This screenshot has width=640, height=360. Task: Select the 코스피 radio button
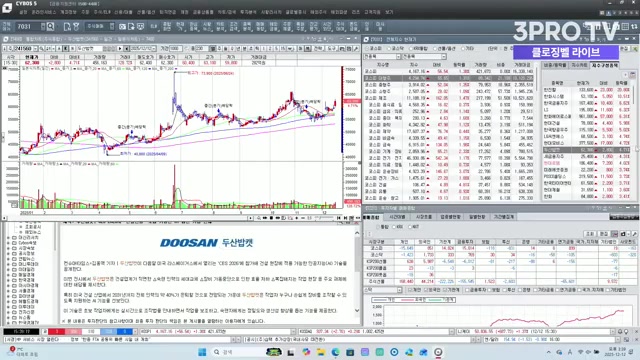pos(367,49)
